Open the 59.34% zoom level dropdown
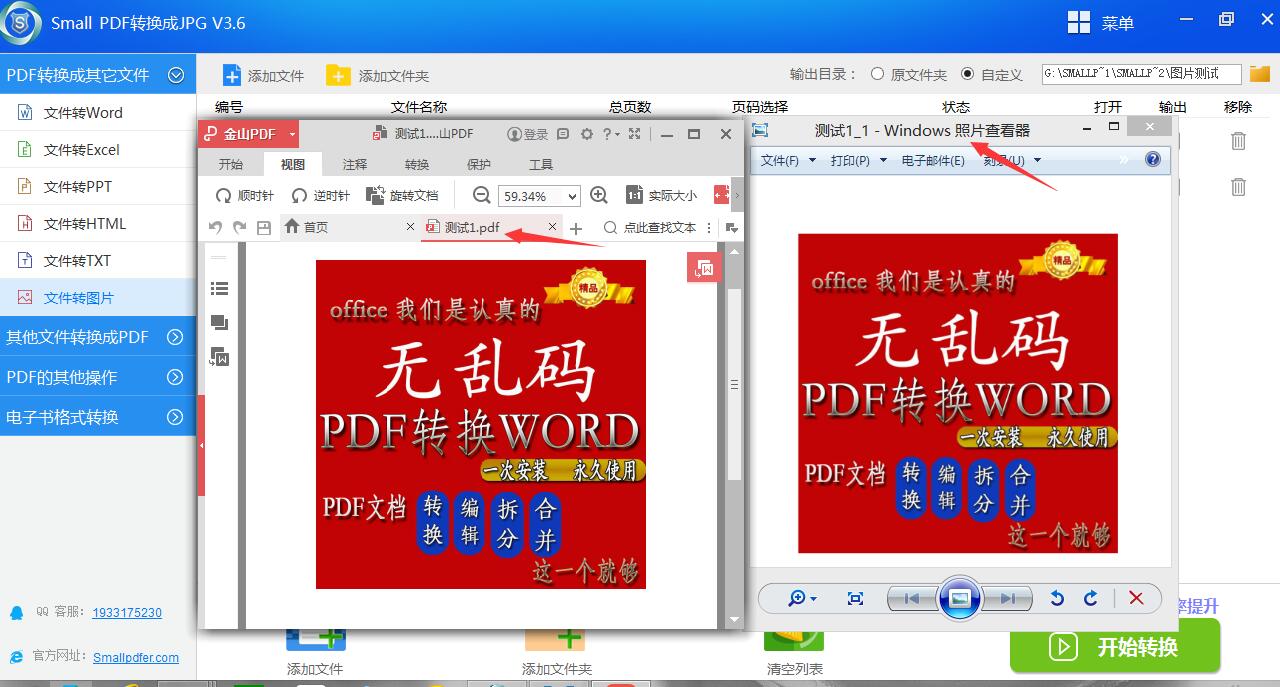The width and height of the screenshot is (1280, 687). tap(539, 196)
